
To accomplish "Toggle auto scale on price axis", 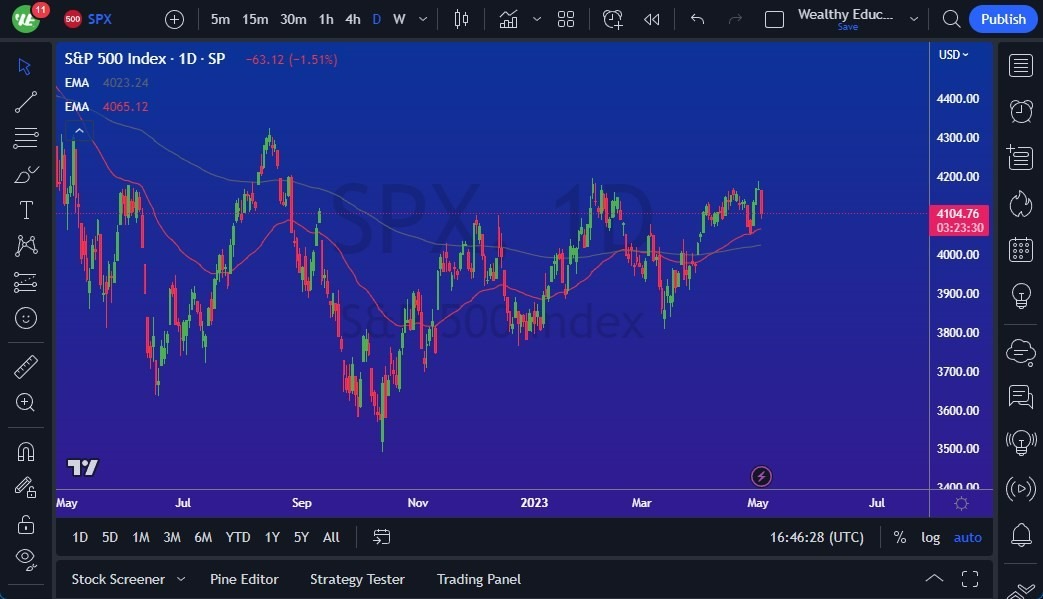I will pos(967,537).
